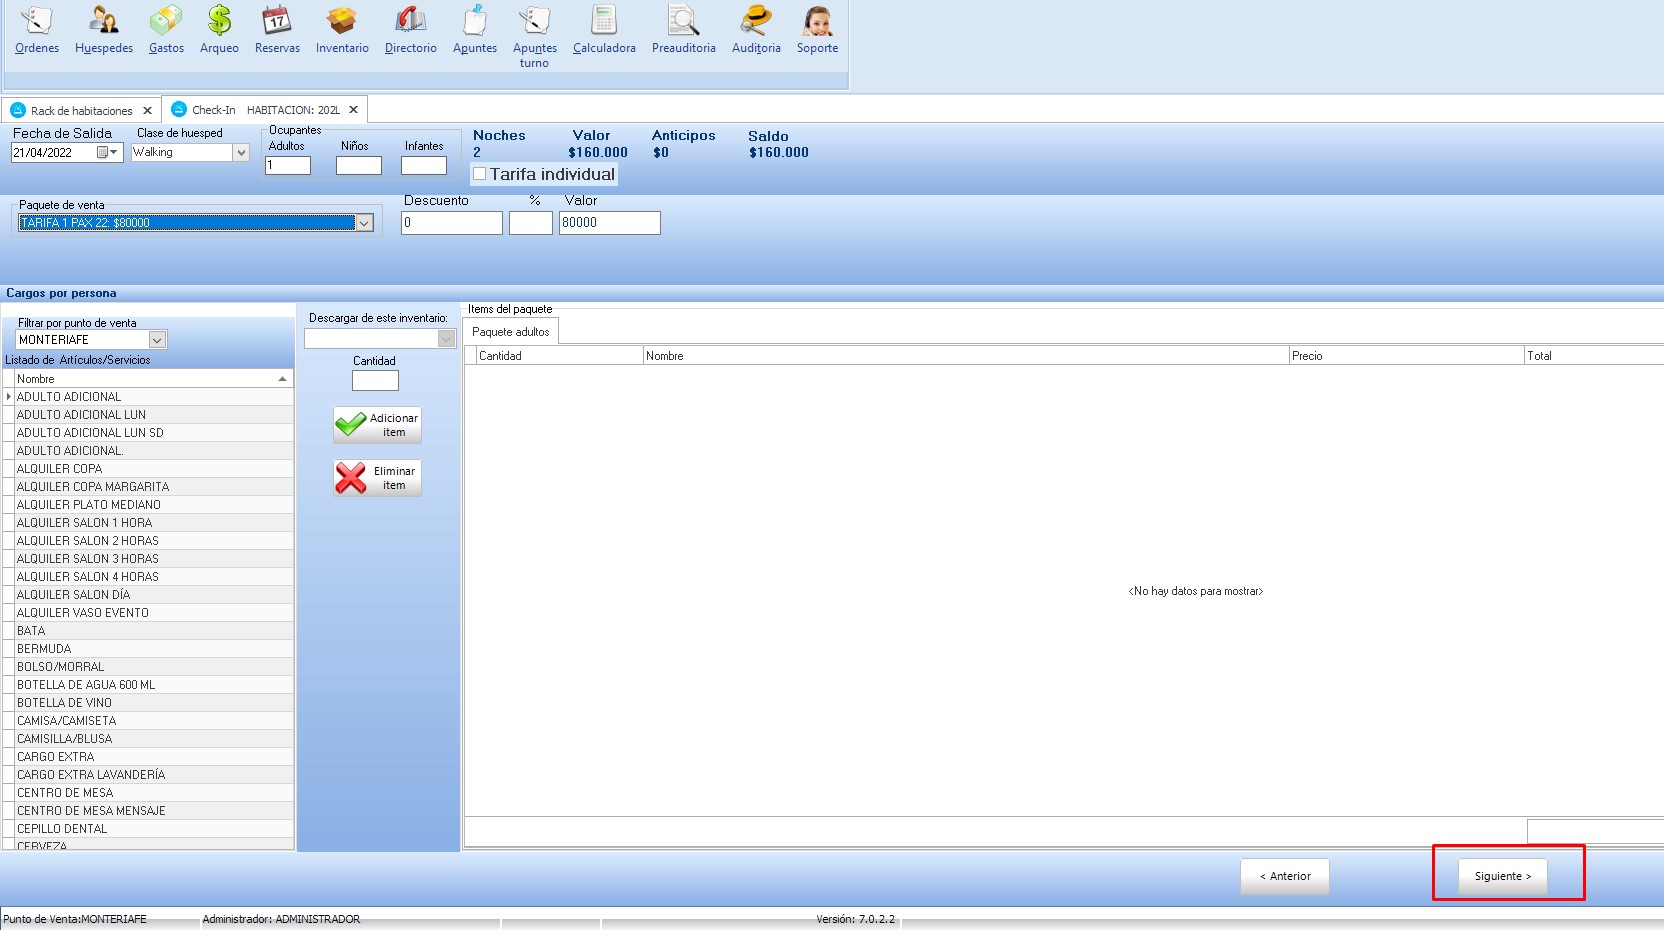
Task: Expand the Paquete de venta dropdown
Action: click(365, 223)
